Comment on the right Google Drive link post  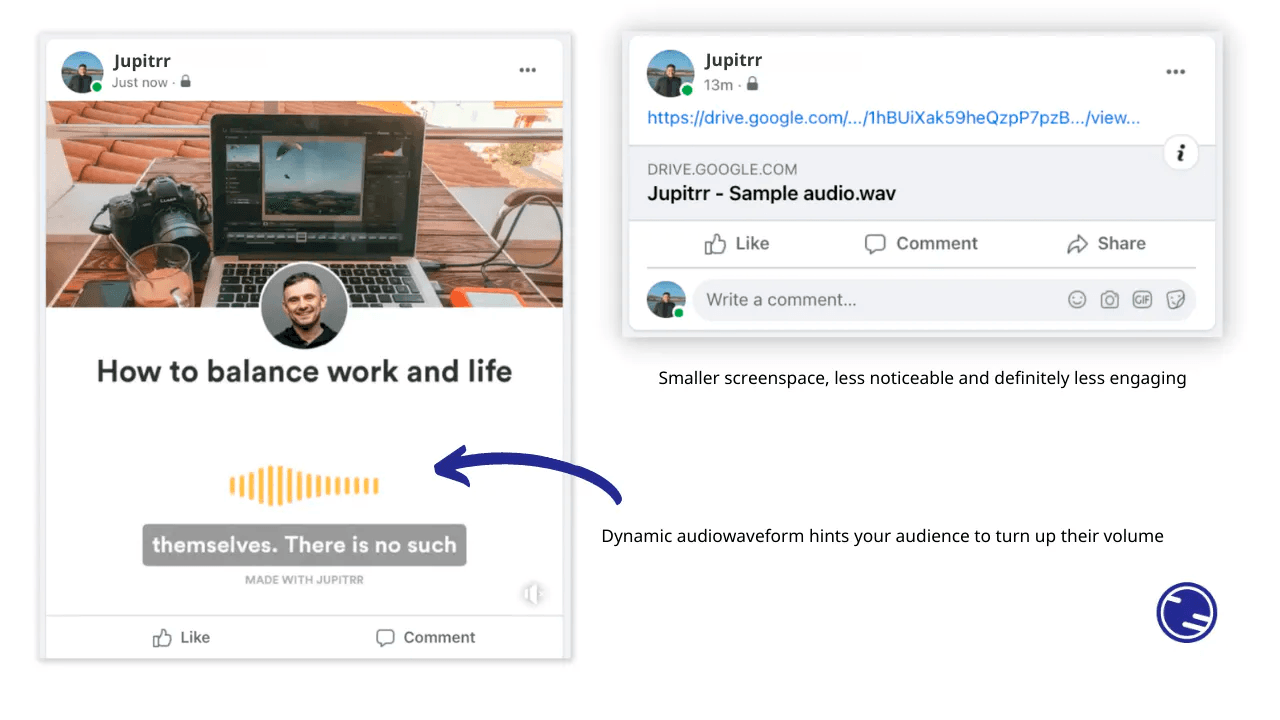921,243
